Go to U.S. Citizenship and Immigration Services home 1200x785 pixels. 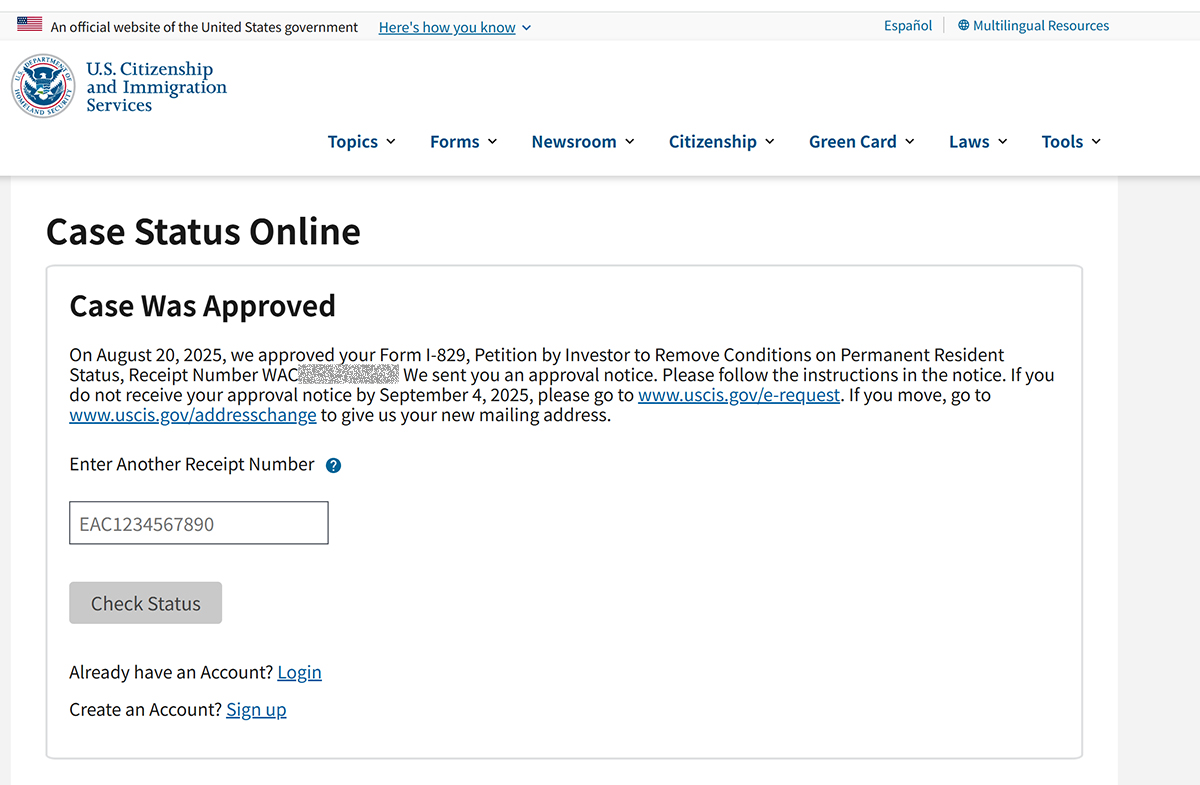click(x=156, y=87)
